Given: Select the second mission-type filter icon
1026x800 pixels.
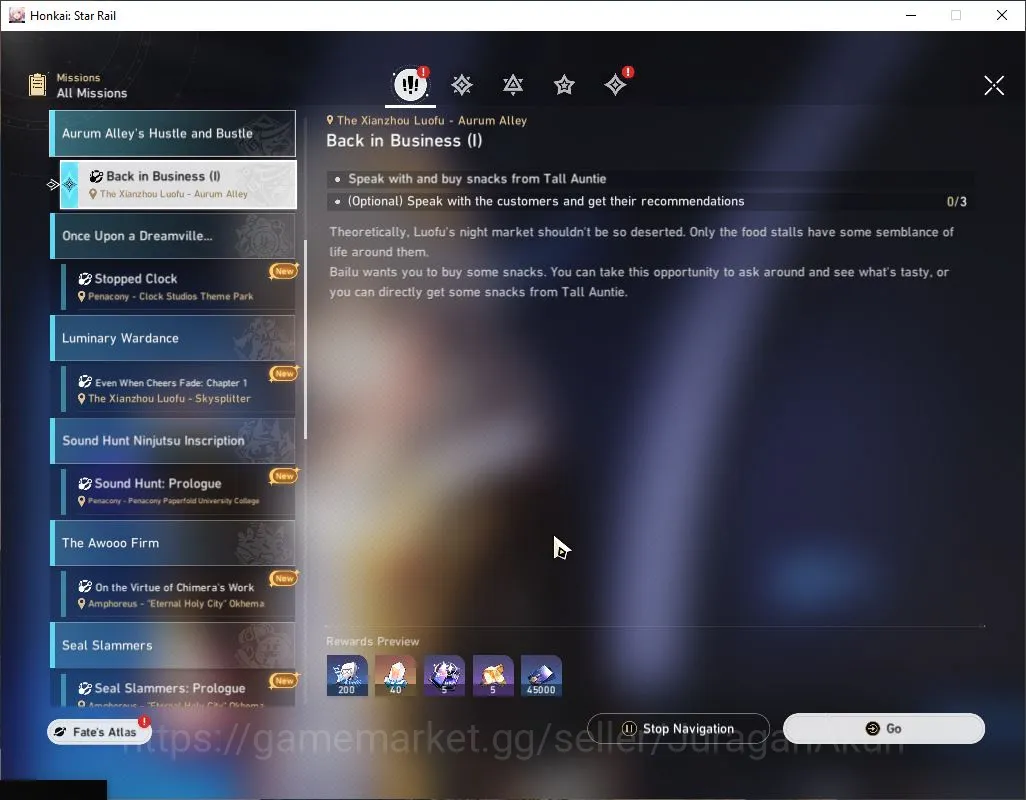Looking at the screenshot, I should point(462,84).
